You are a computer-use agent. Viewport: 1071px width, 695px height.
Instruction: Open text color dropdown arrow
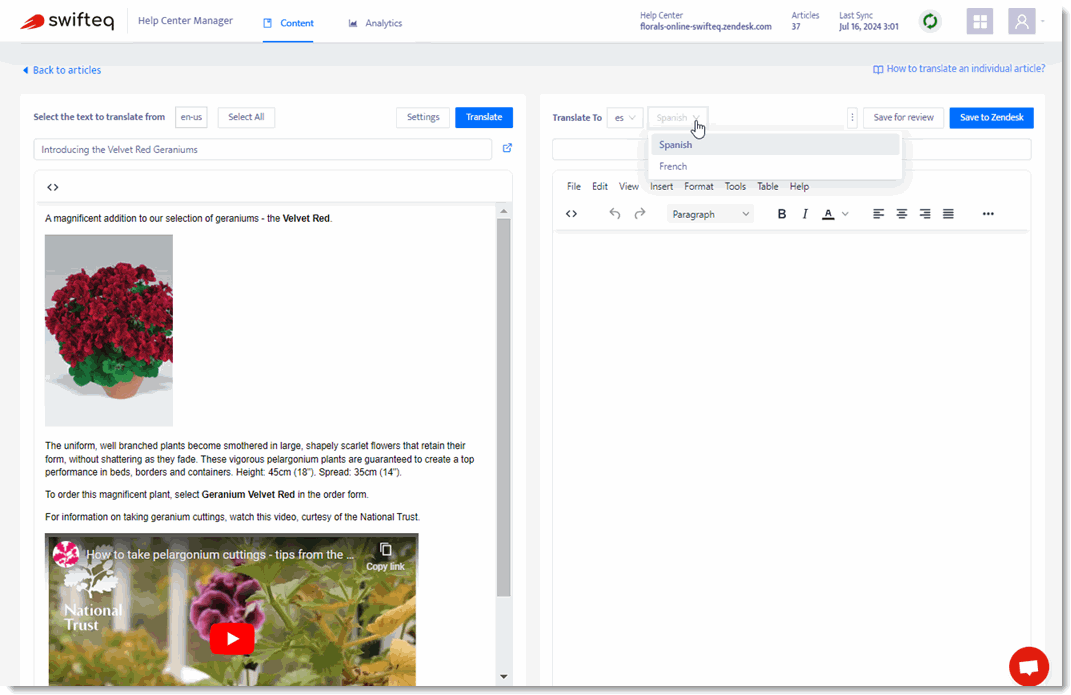pyautogui.click(x=845, y=214)
